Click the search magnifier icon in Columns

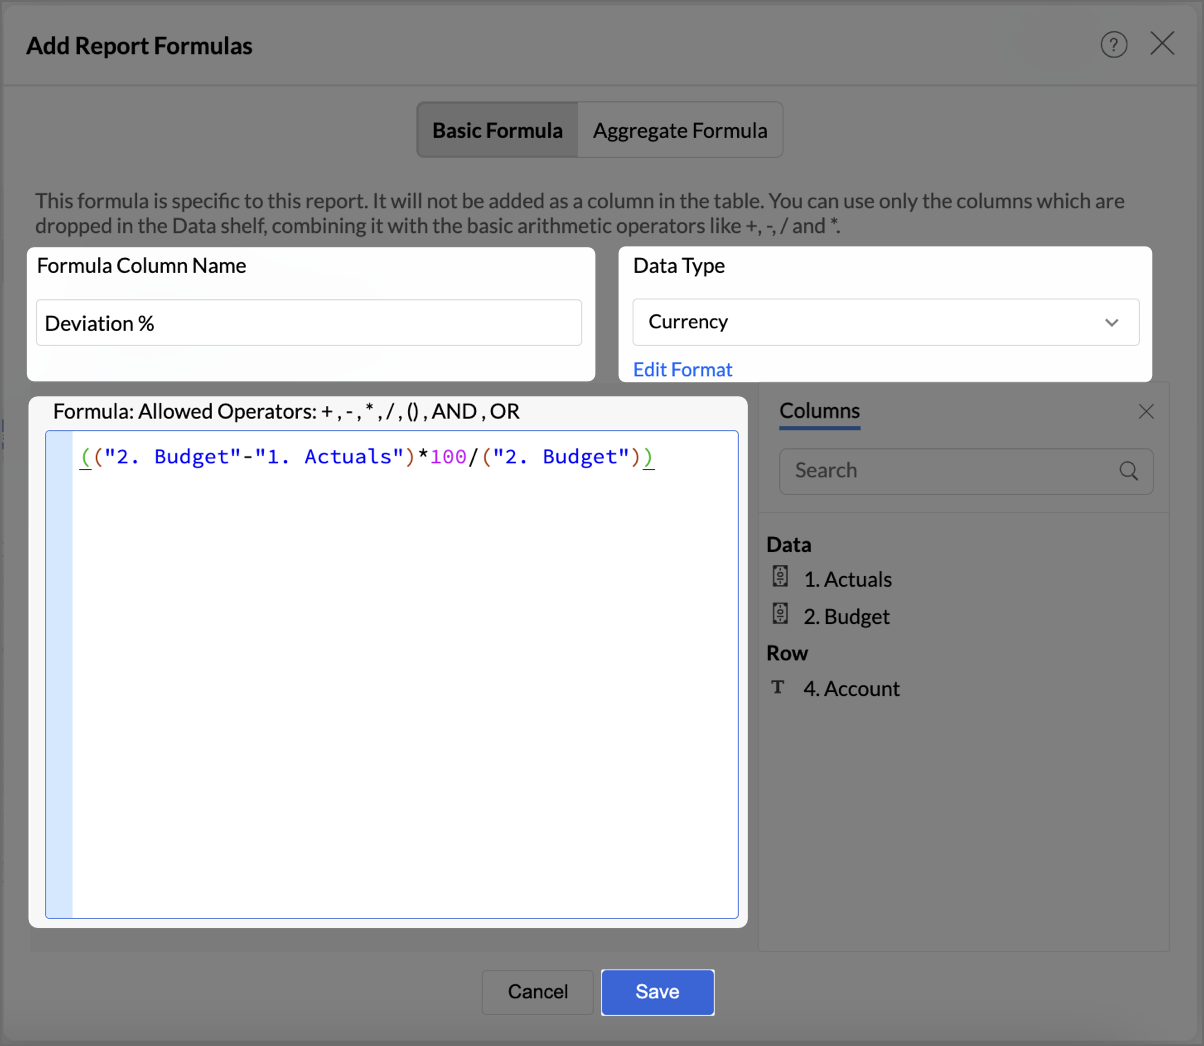coord(1128,471)
